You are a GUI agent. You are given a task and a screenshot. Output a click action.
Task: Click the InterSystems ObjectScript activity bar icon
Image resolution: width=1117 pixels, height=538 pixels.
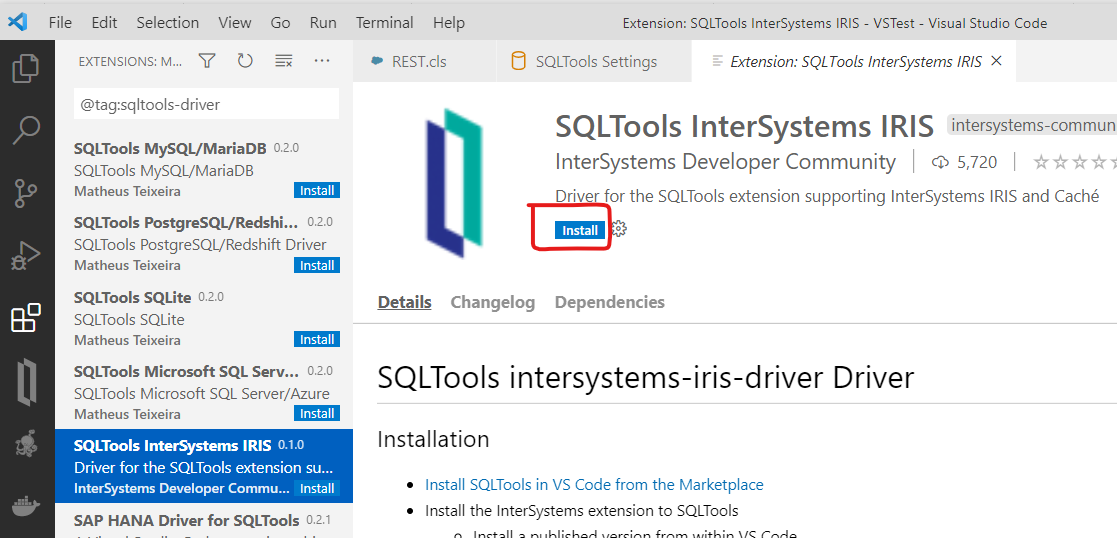pyautogui.click(x=26, y=382)
